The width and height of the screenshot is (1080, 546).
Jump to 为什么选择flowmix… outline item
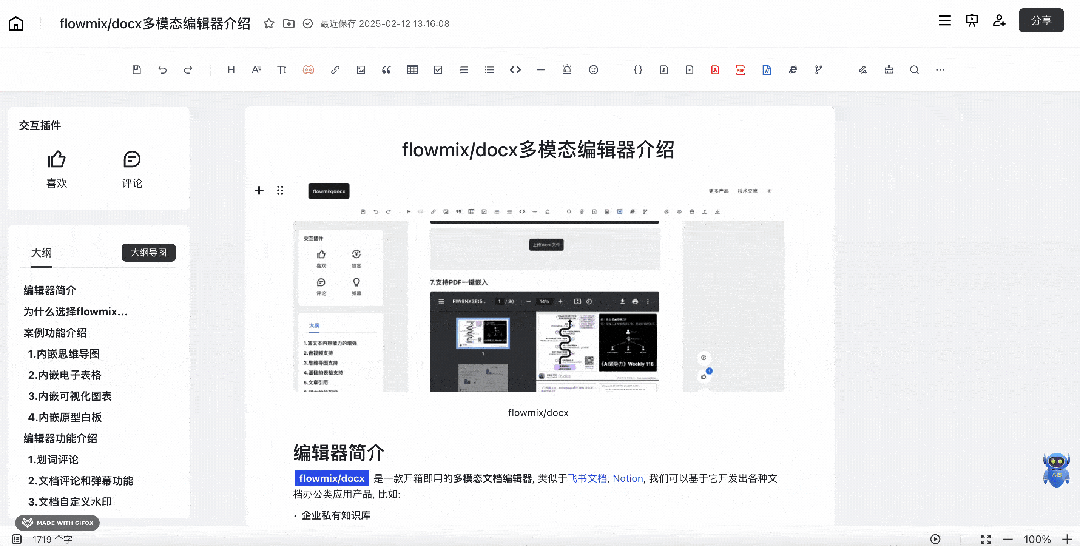coord(76,311)
